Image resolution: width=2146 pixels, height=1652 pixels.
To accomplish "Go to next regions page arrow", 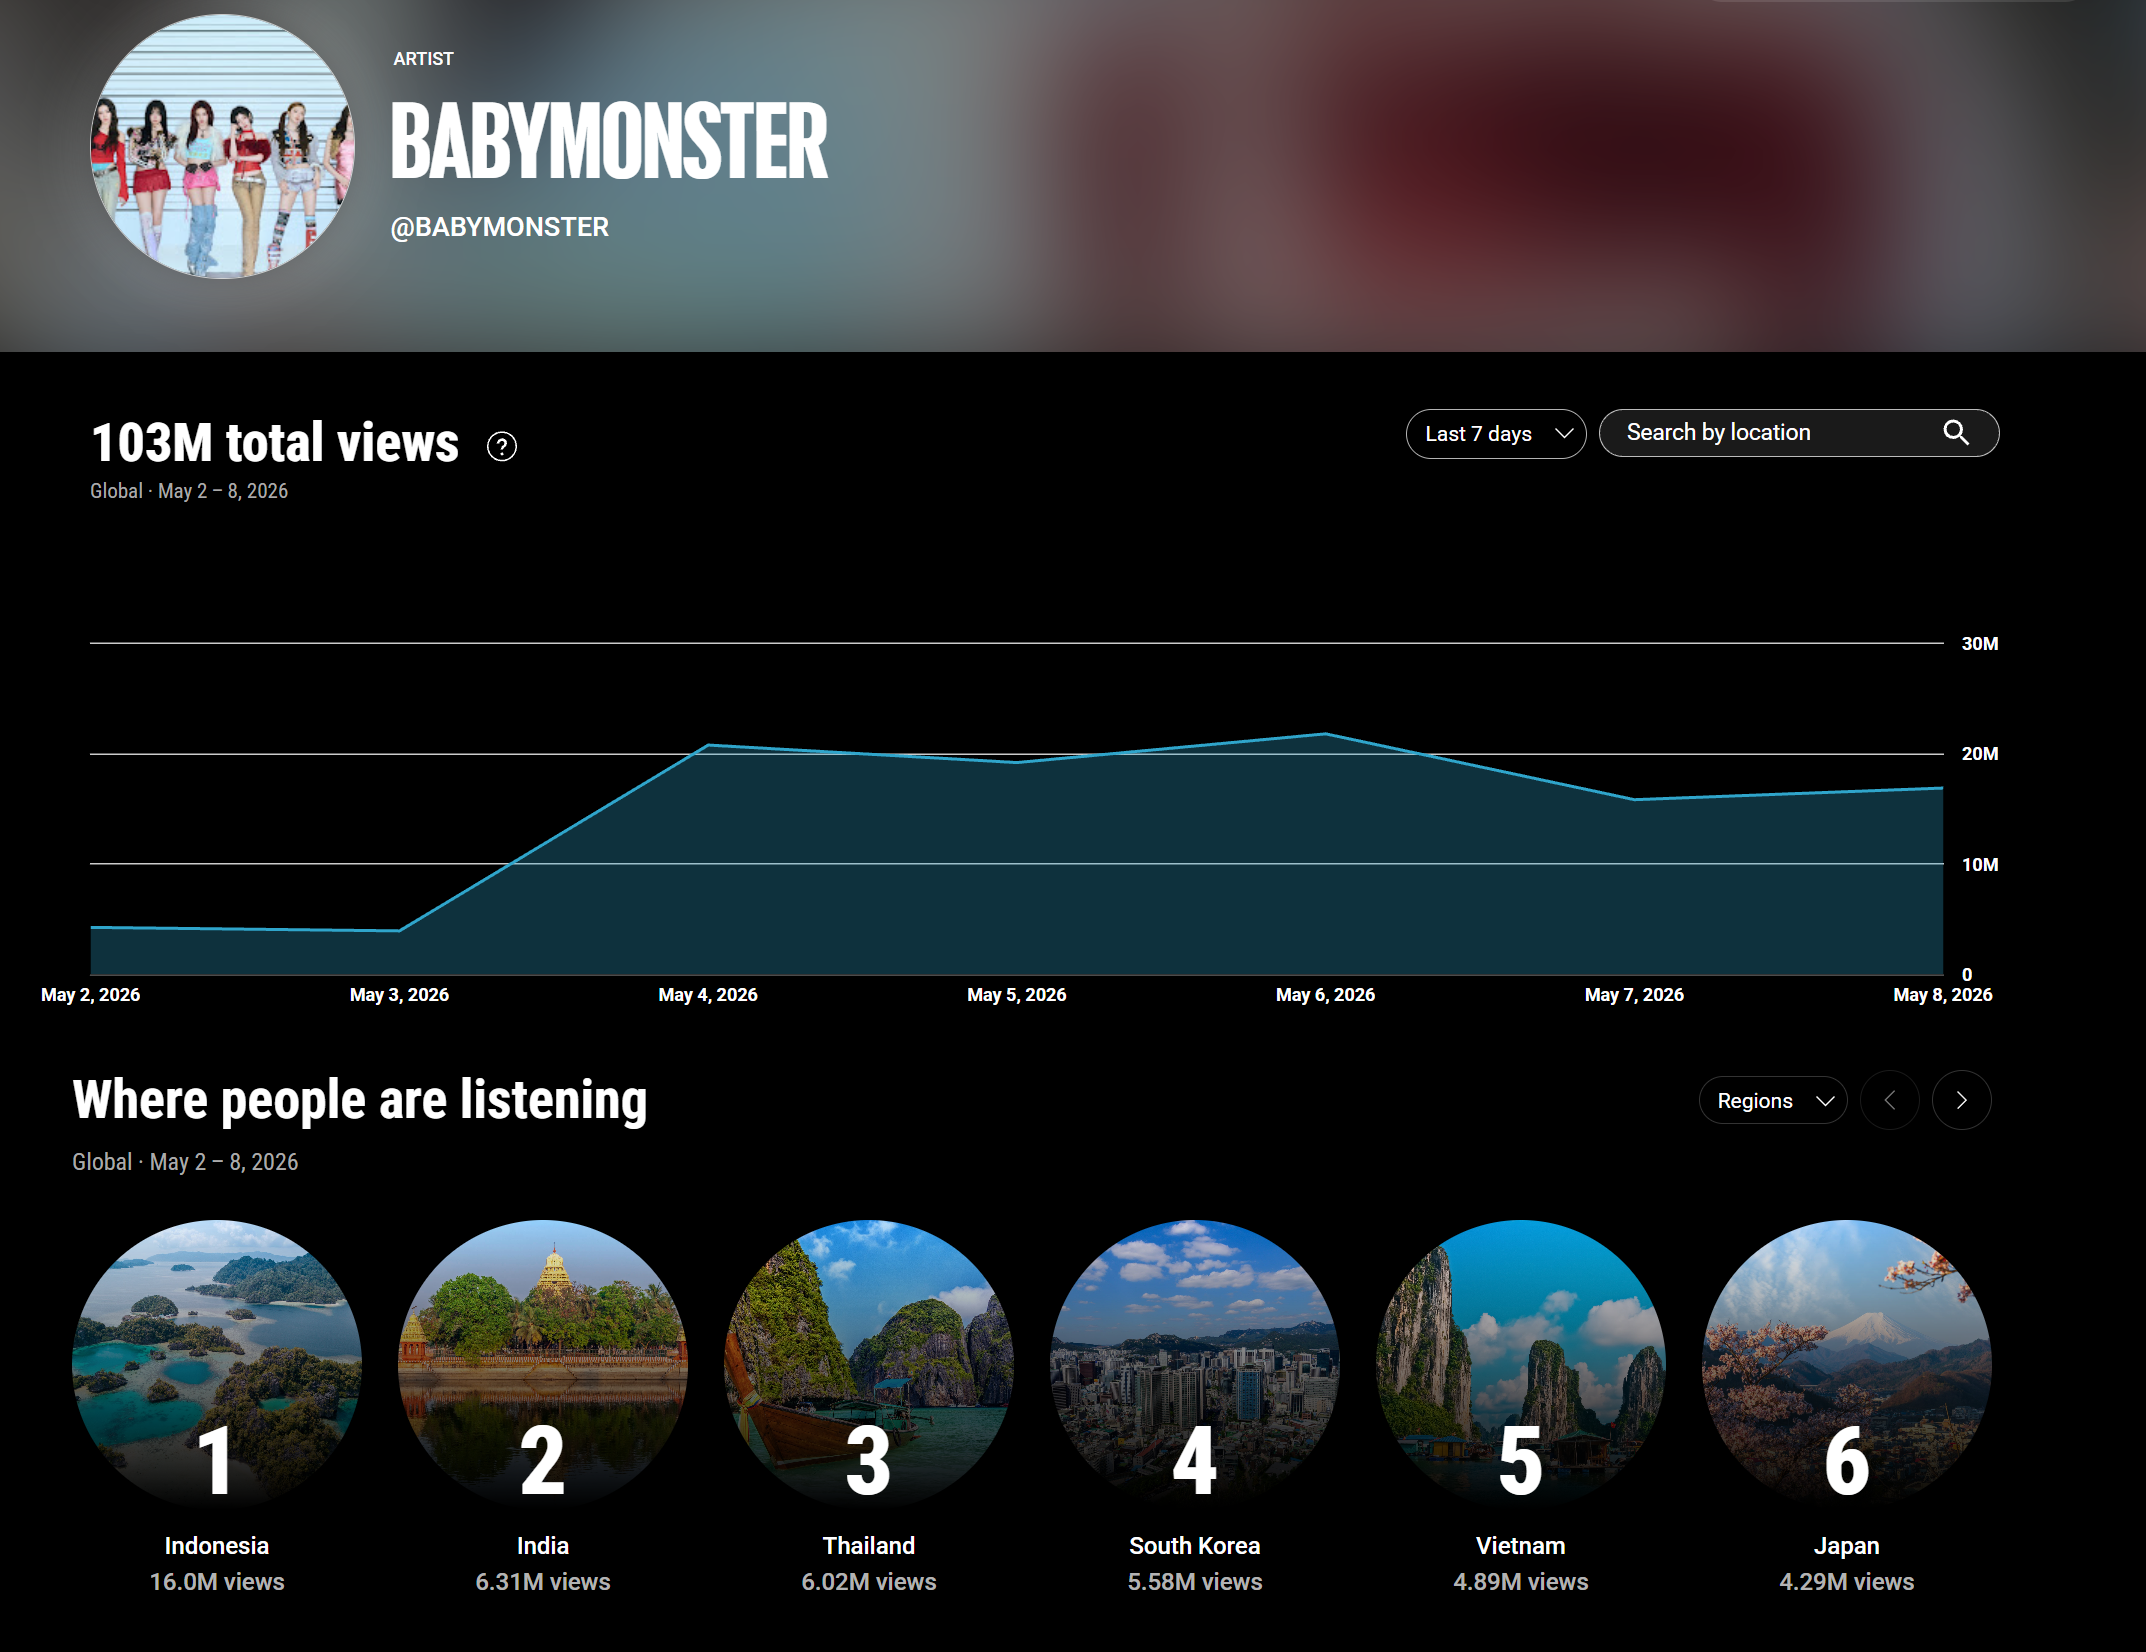I will (1961, 1100).
